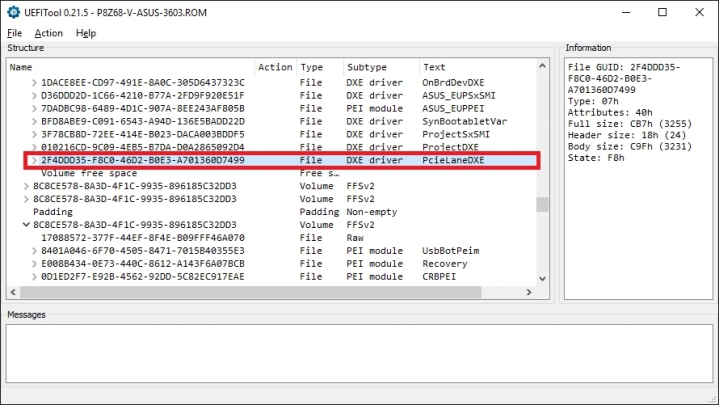
Task: Select GUID D36DDD2D-1C66-4210-B77A-2FD9F920E51F
Action: point(143,96)
